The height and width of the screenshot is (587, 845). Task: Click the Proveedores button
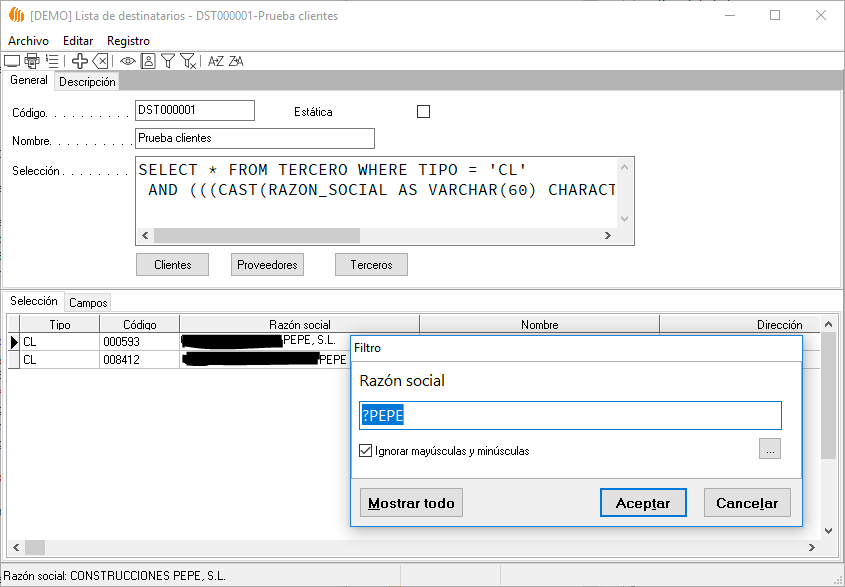point(267,265)
